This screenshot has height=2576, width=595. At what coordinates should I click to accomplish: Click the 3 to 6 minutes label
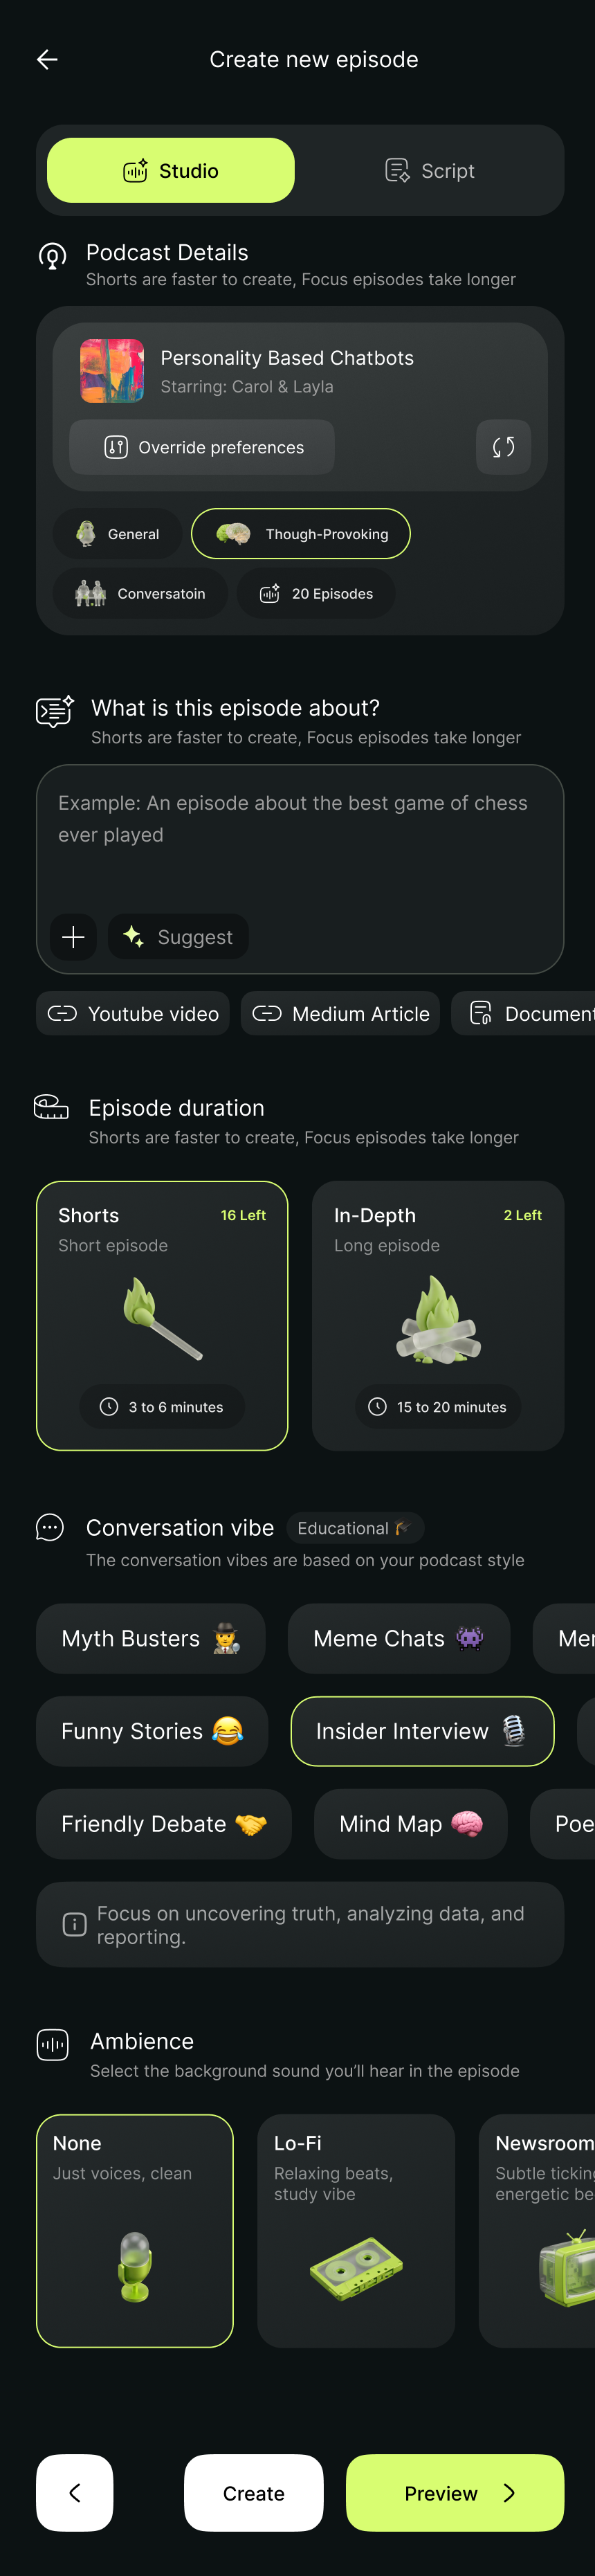pos(176,1407)
